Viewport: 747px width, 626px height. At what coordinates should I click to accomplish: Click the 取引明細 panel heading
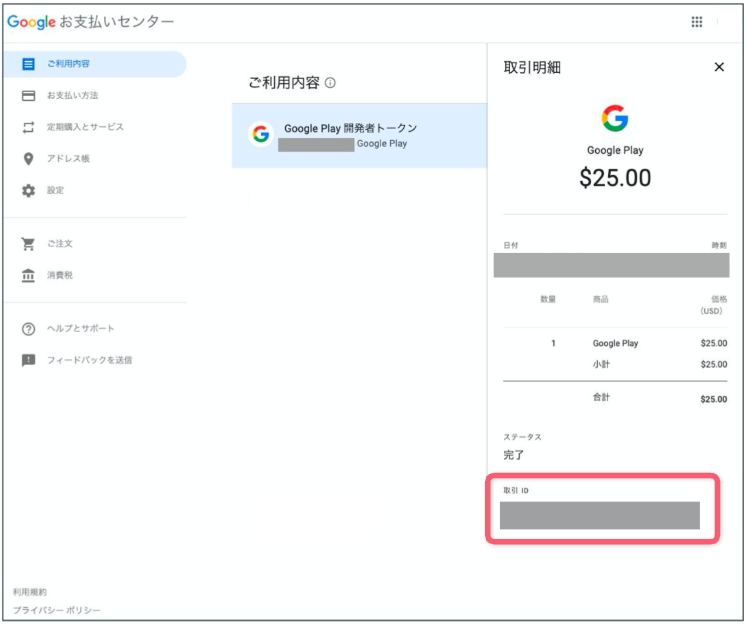(x=532, y=68)
